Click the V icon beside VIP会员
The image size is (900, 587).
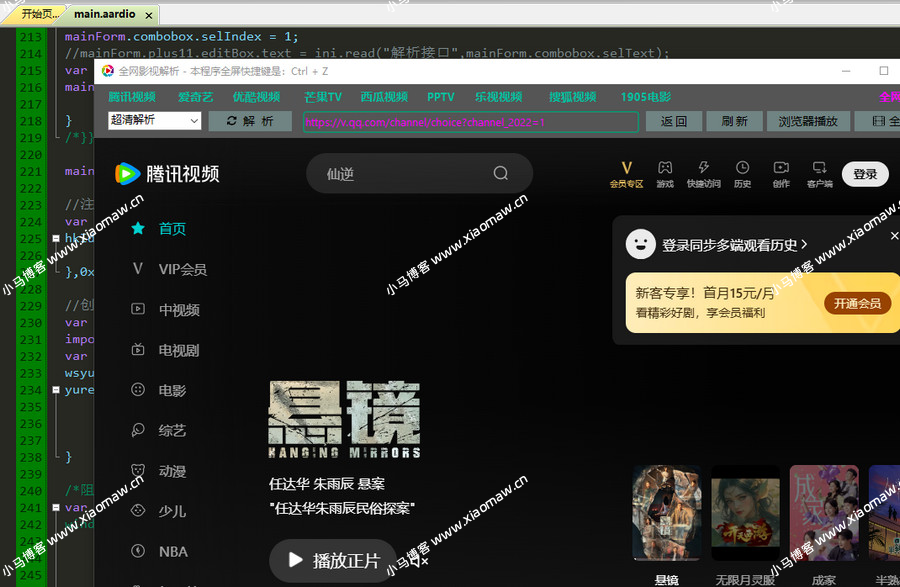[x=138, y=269]
